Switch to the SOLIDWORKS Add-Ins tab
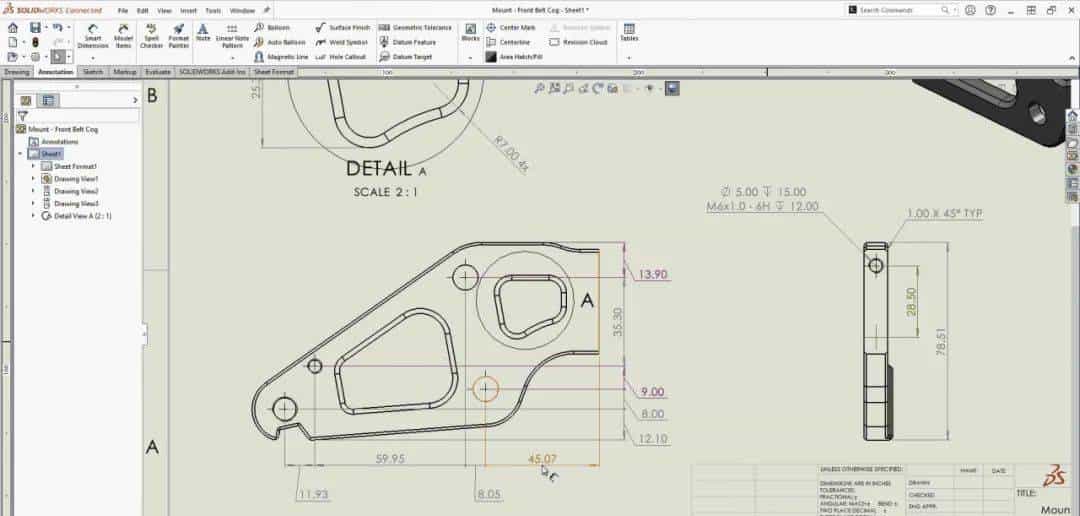Screen dimensions: 1080x516 212,72
